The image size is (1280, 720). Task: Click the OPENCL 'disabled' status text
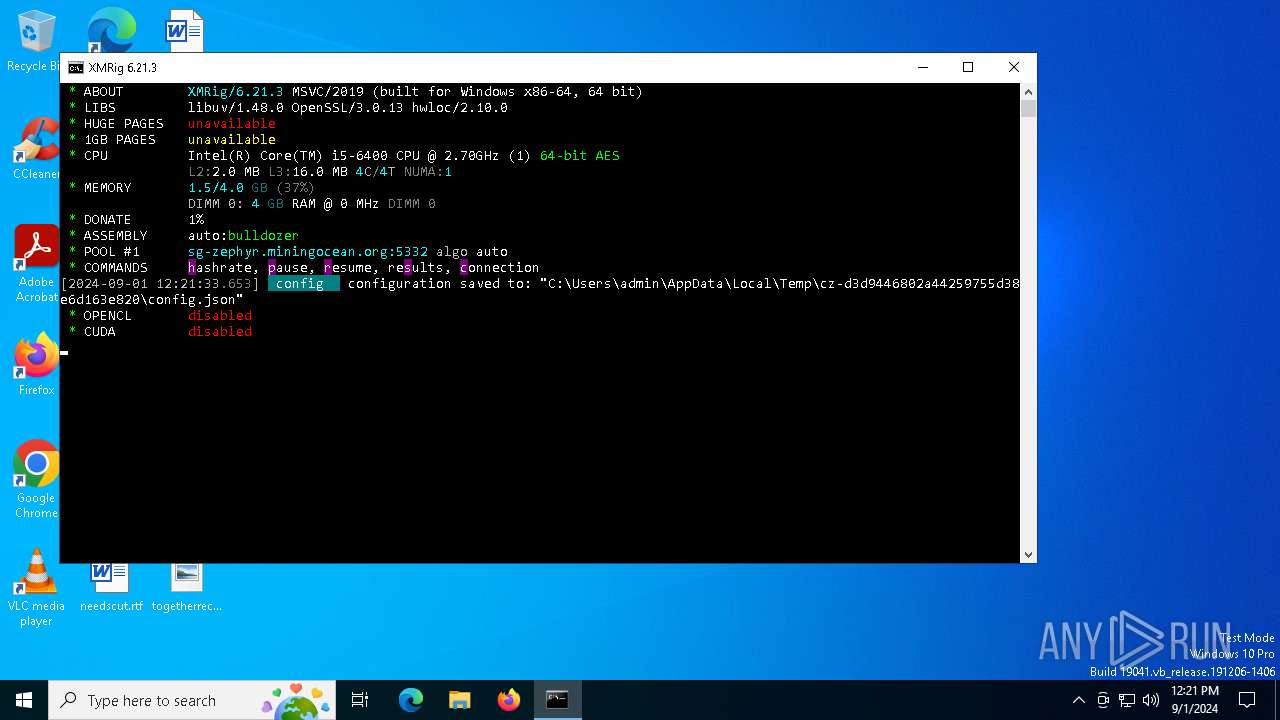click(220, 315)
